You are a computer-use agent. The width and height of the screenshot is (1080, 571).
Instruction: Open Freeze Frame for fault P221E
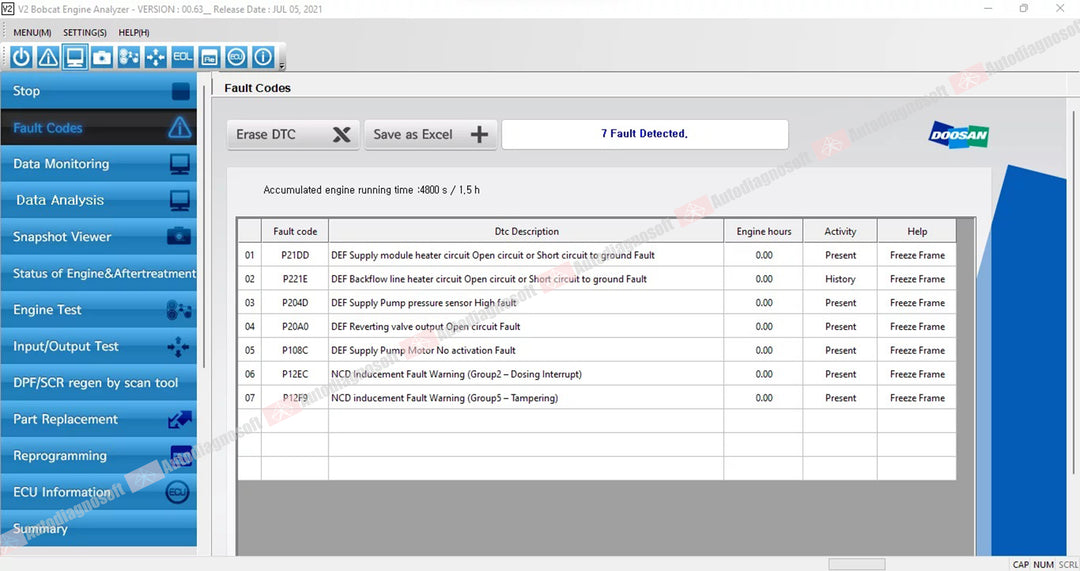click(x=917, y=279)
